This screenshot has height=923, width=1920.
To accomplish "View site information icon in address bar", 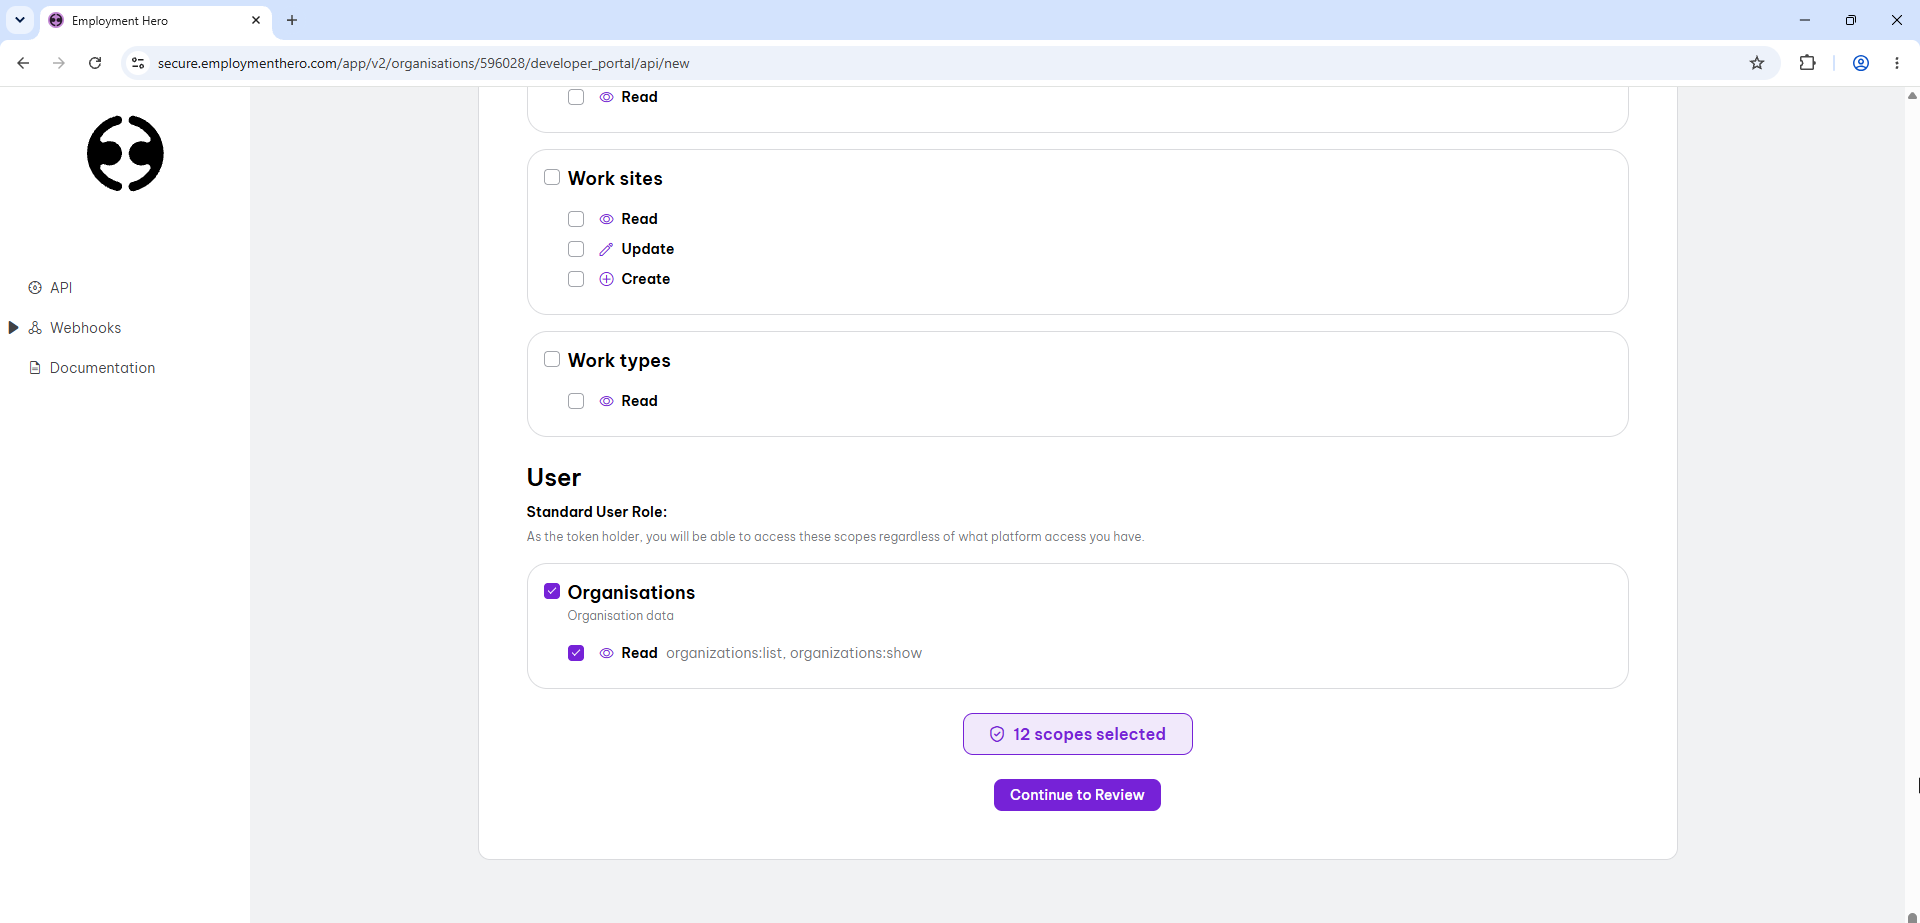I will coord(138,63).
